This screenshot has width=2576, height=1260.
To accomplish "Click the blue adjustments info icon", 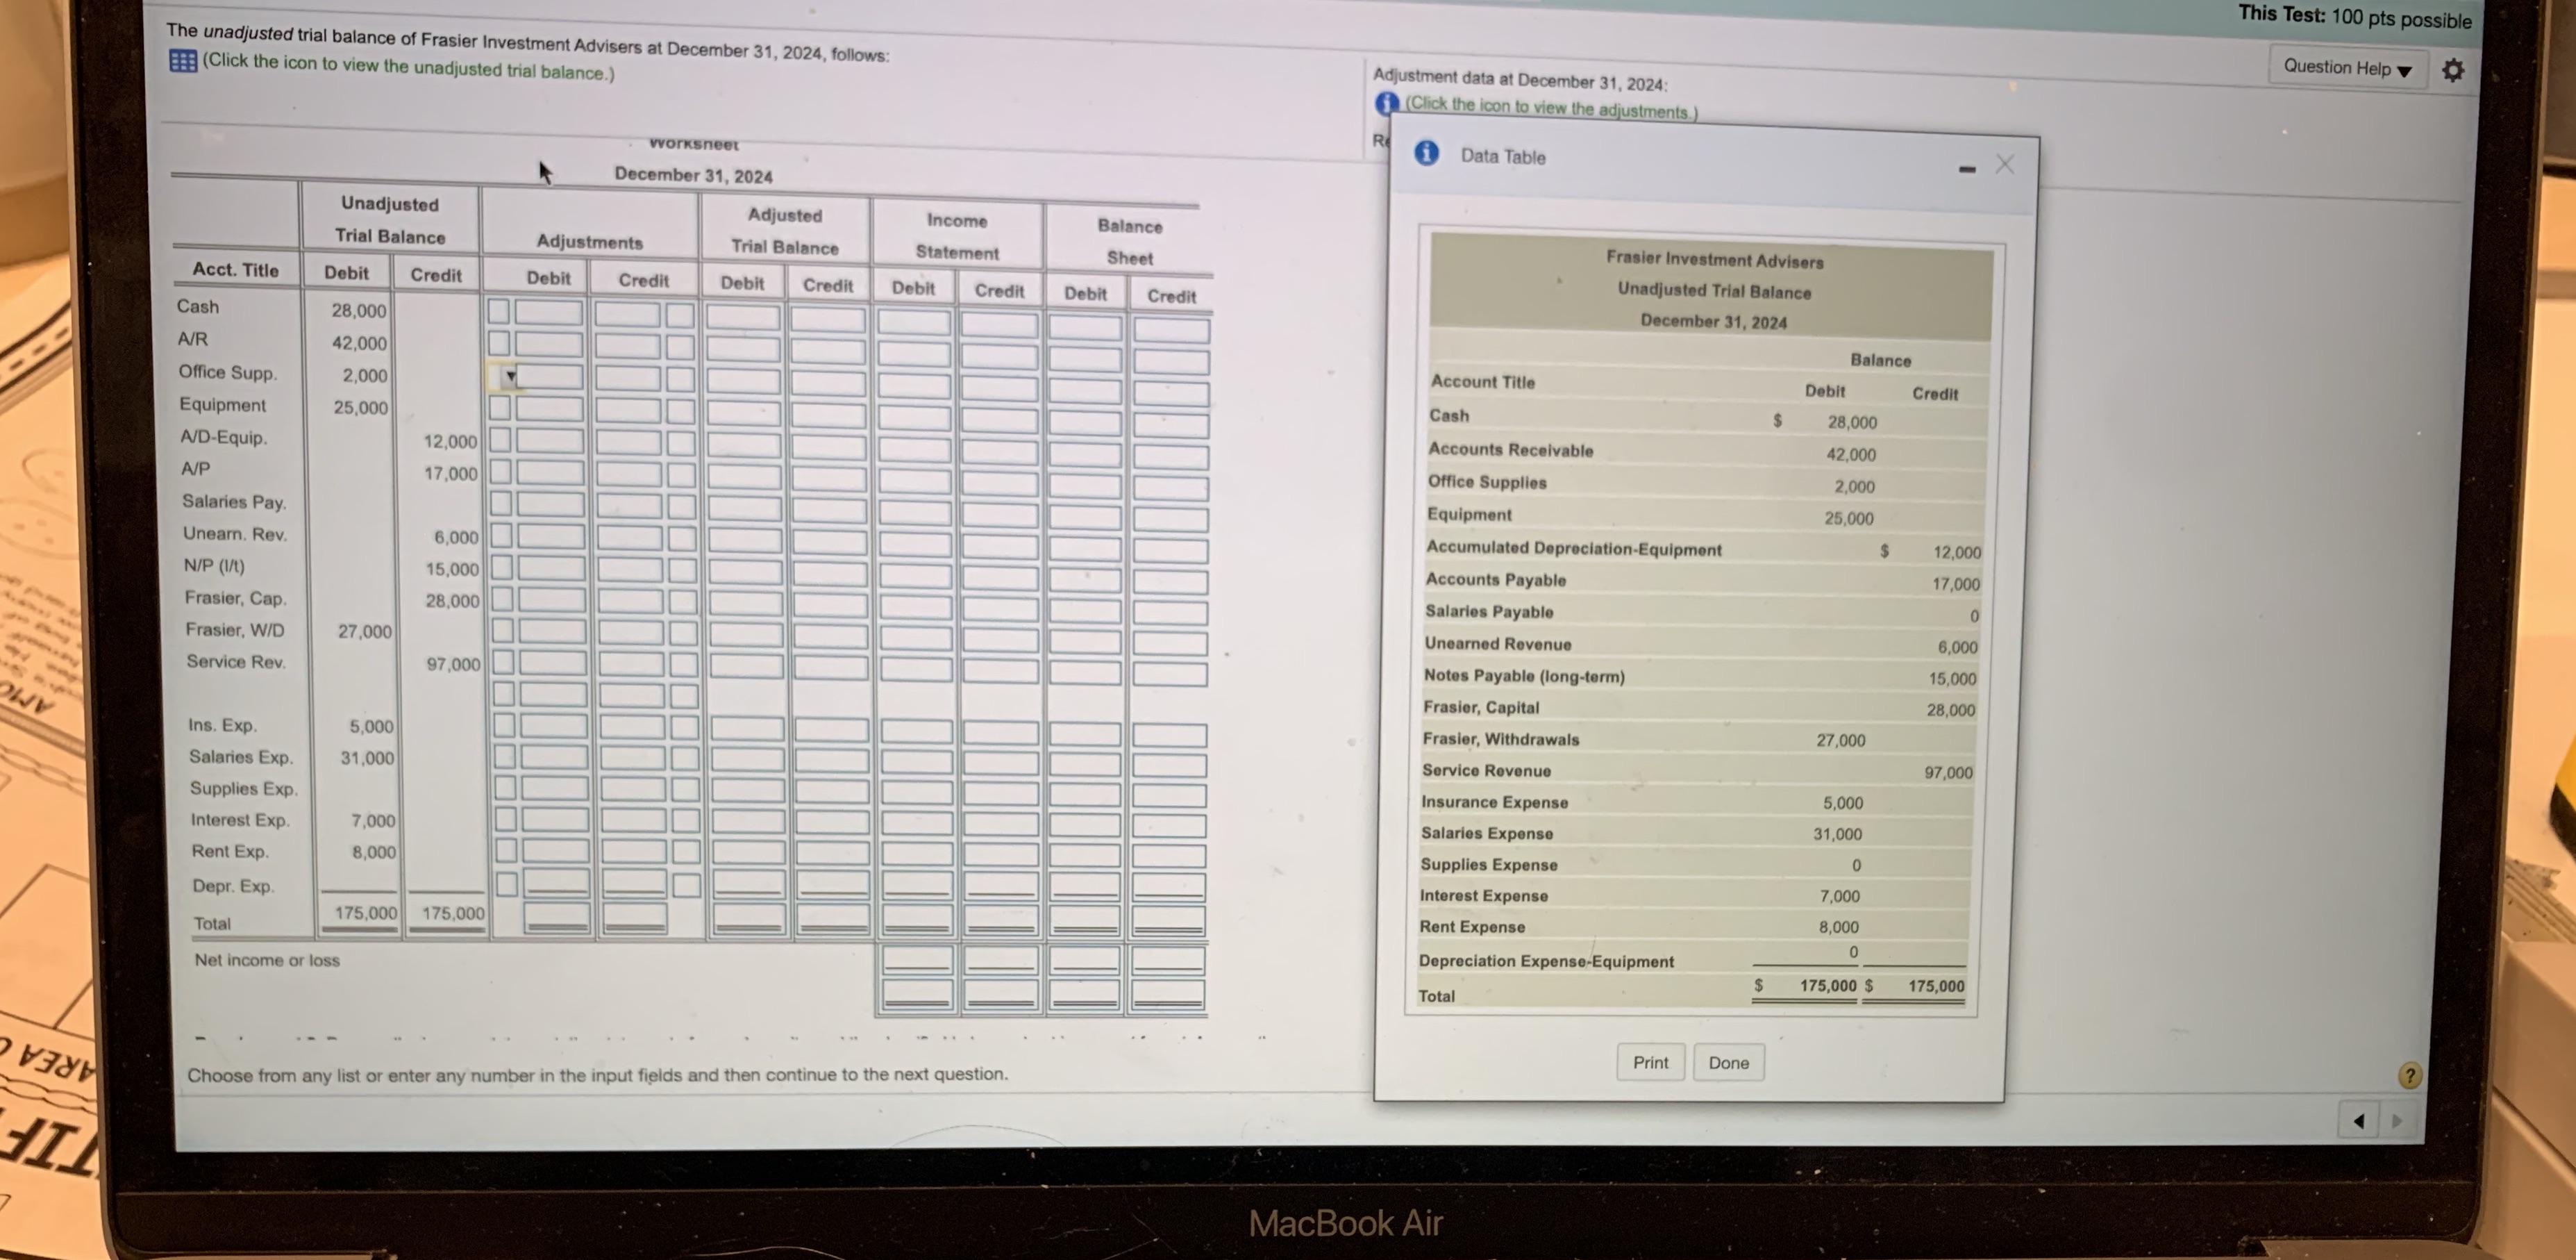I will [x=1387, y=102].
